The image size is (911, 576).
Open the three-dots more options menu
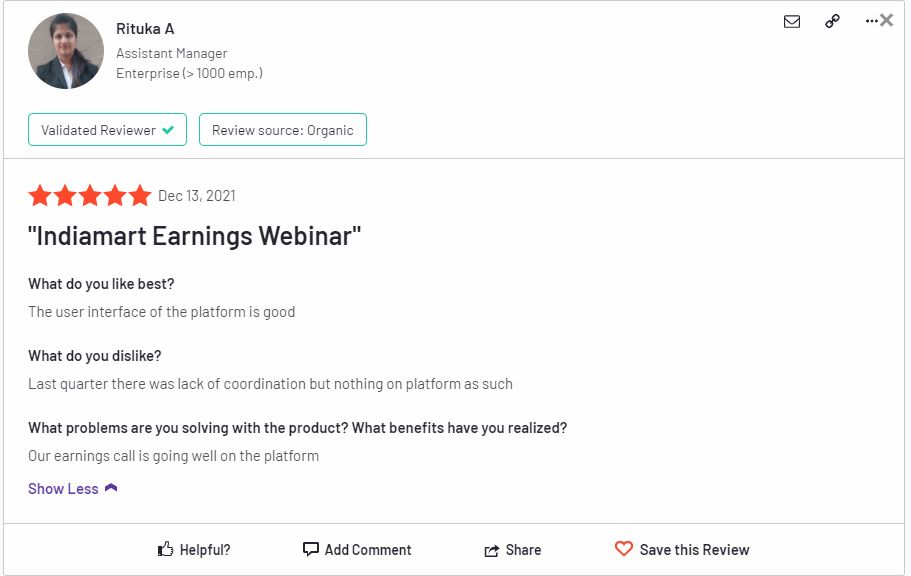click(871, 20)
